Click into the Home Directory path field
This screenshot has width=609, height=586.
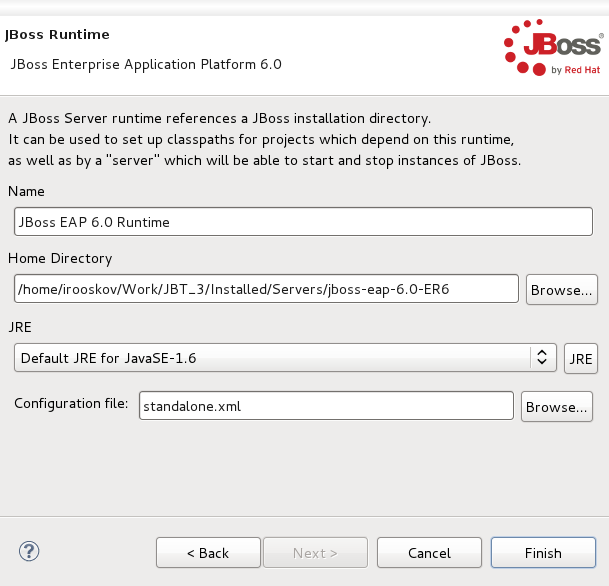pyautogui.click(x=266, y=290)
